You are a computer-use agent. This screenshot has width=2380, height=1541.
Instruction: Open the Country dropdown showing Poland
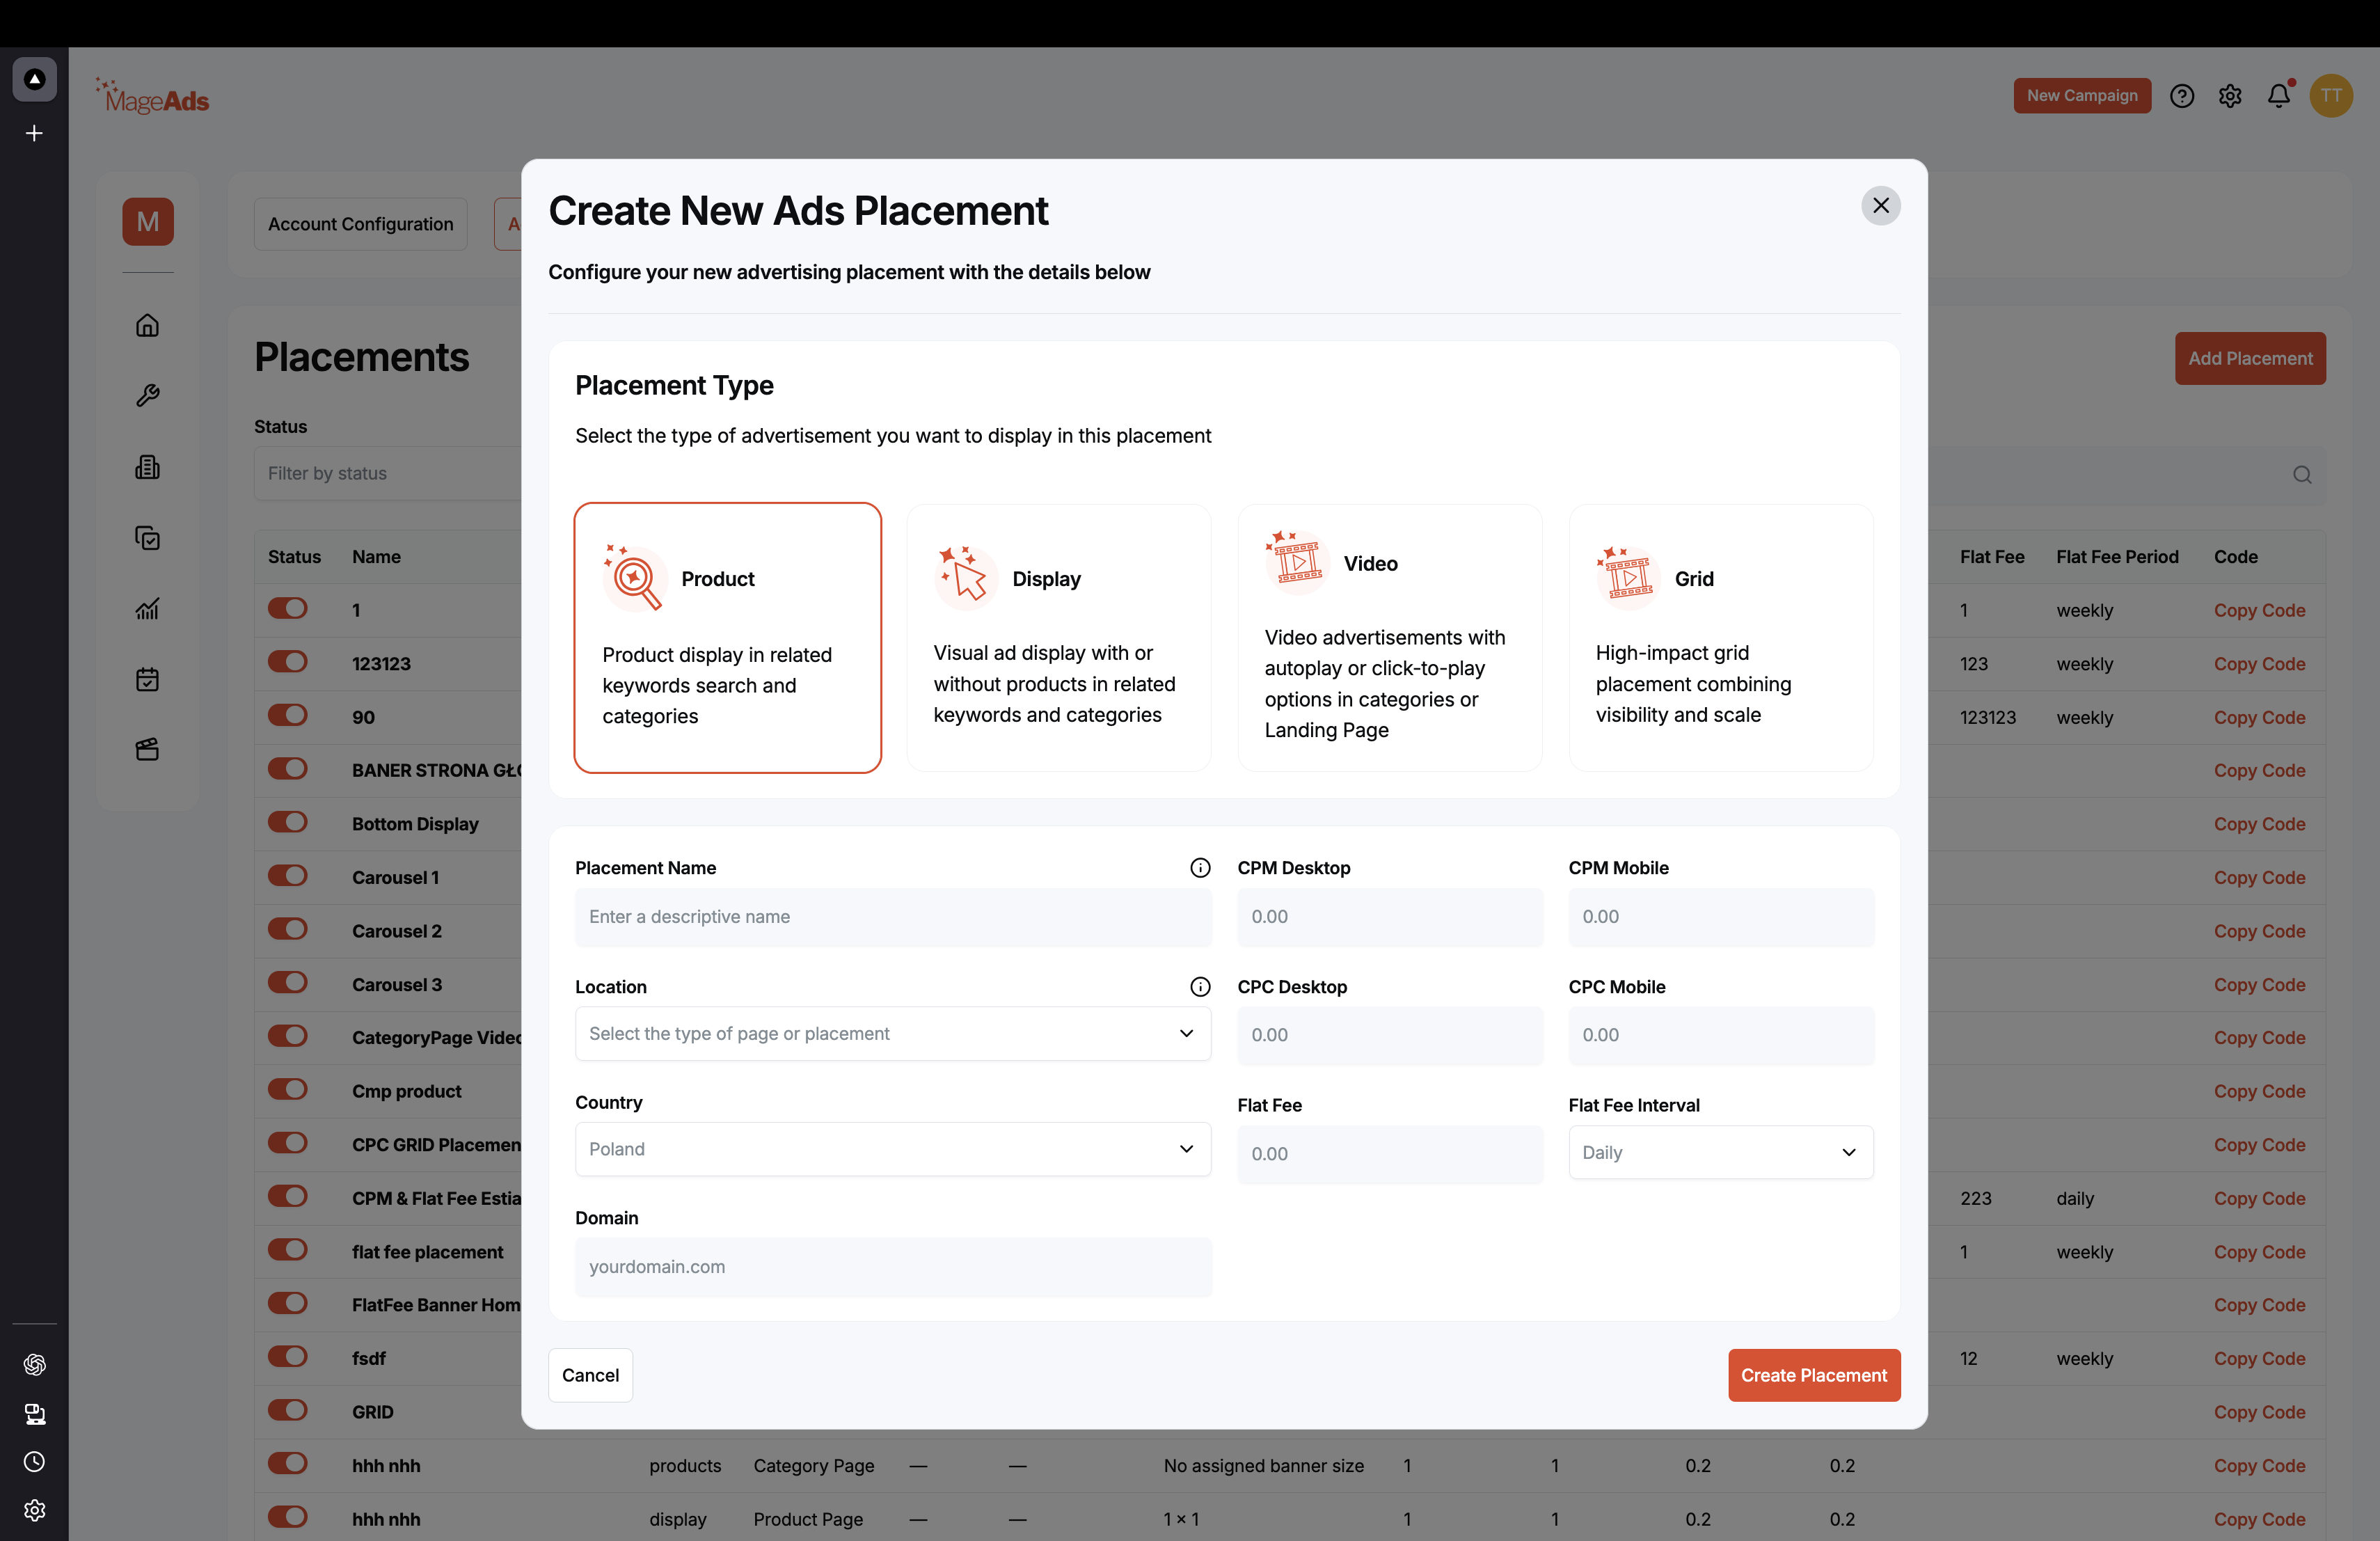coord(893,1149)
